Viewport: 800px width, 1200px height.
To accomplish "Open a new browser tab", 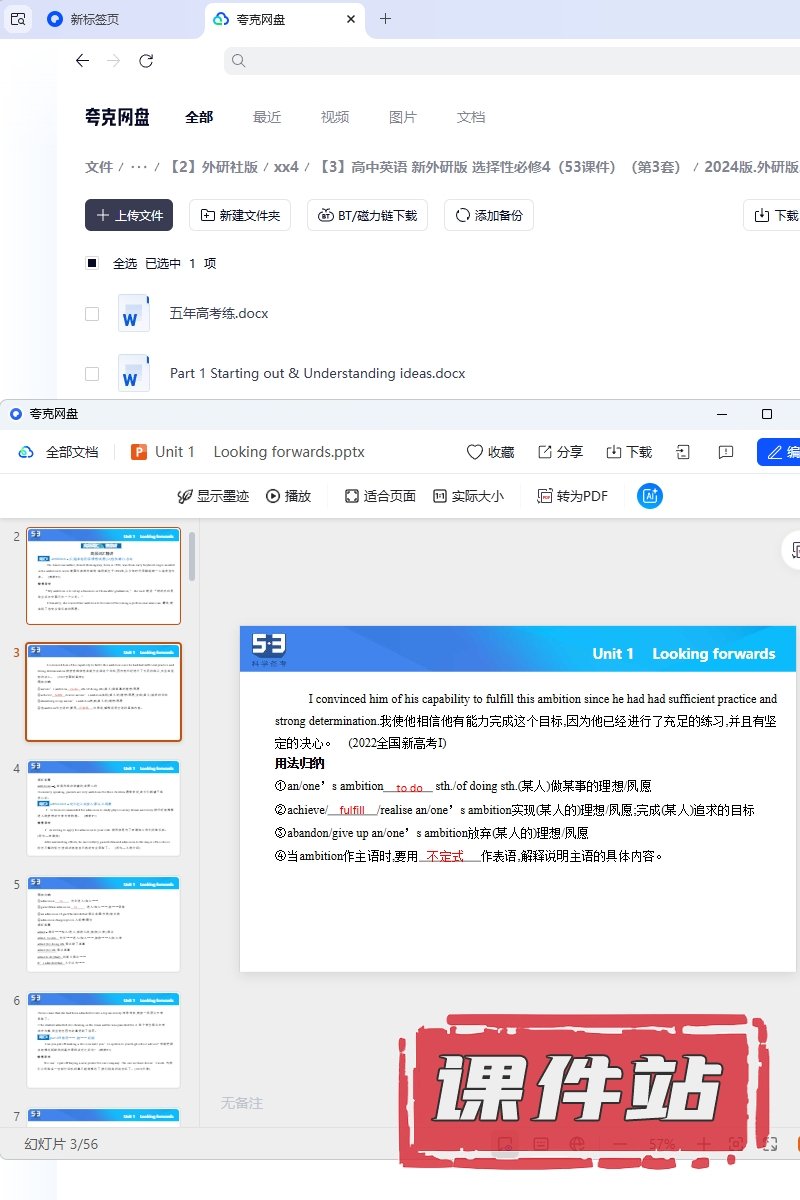I will point(386,19).
